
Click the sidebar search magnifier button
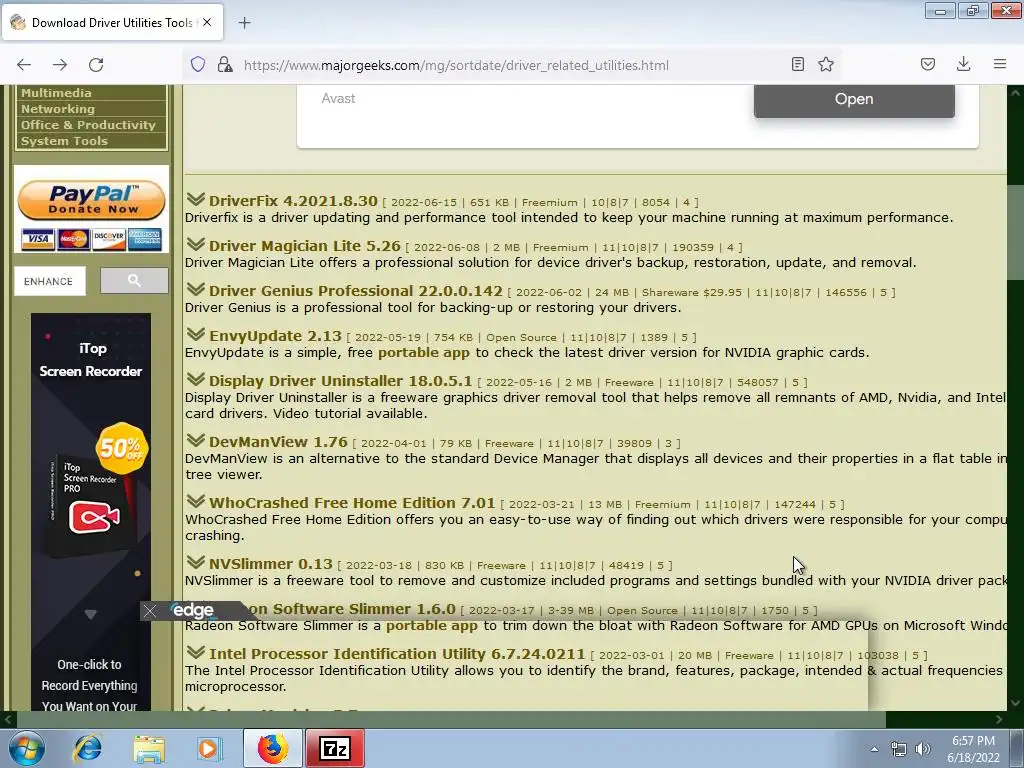tap(134, 280)
